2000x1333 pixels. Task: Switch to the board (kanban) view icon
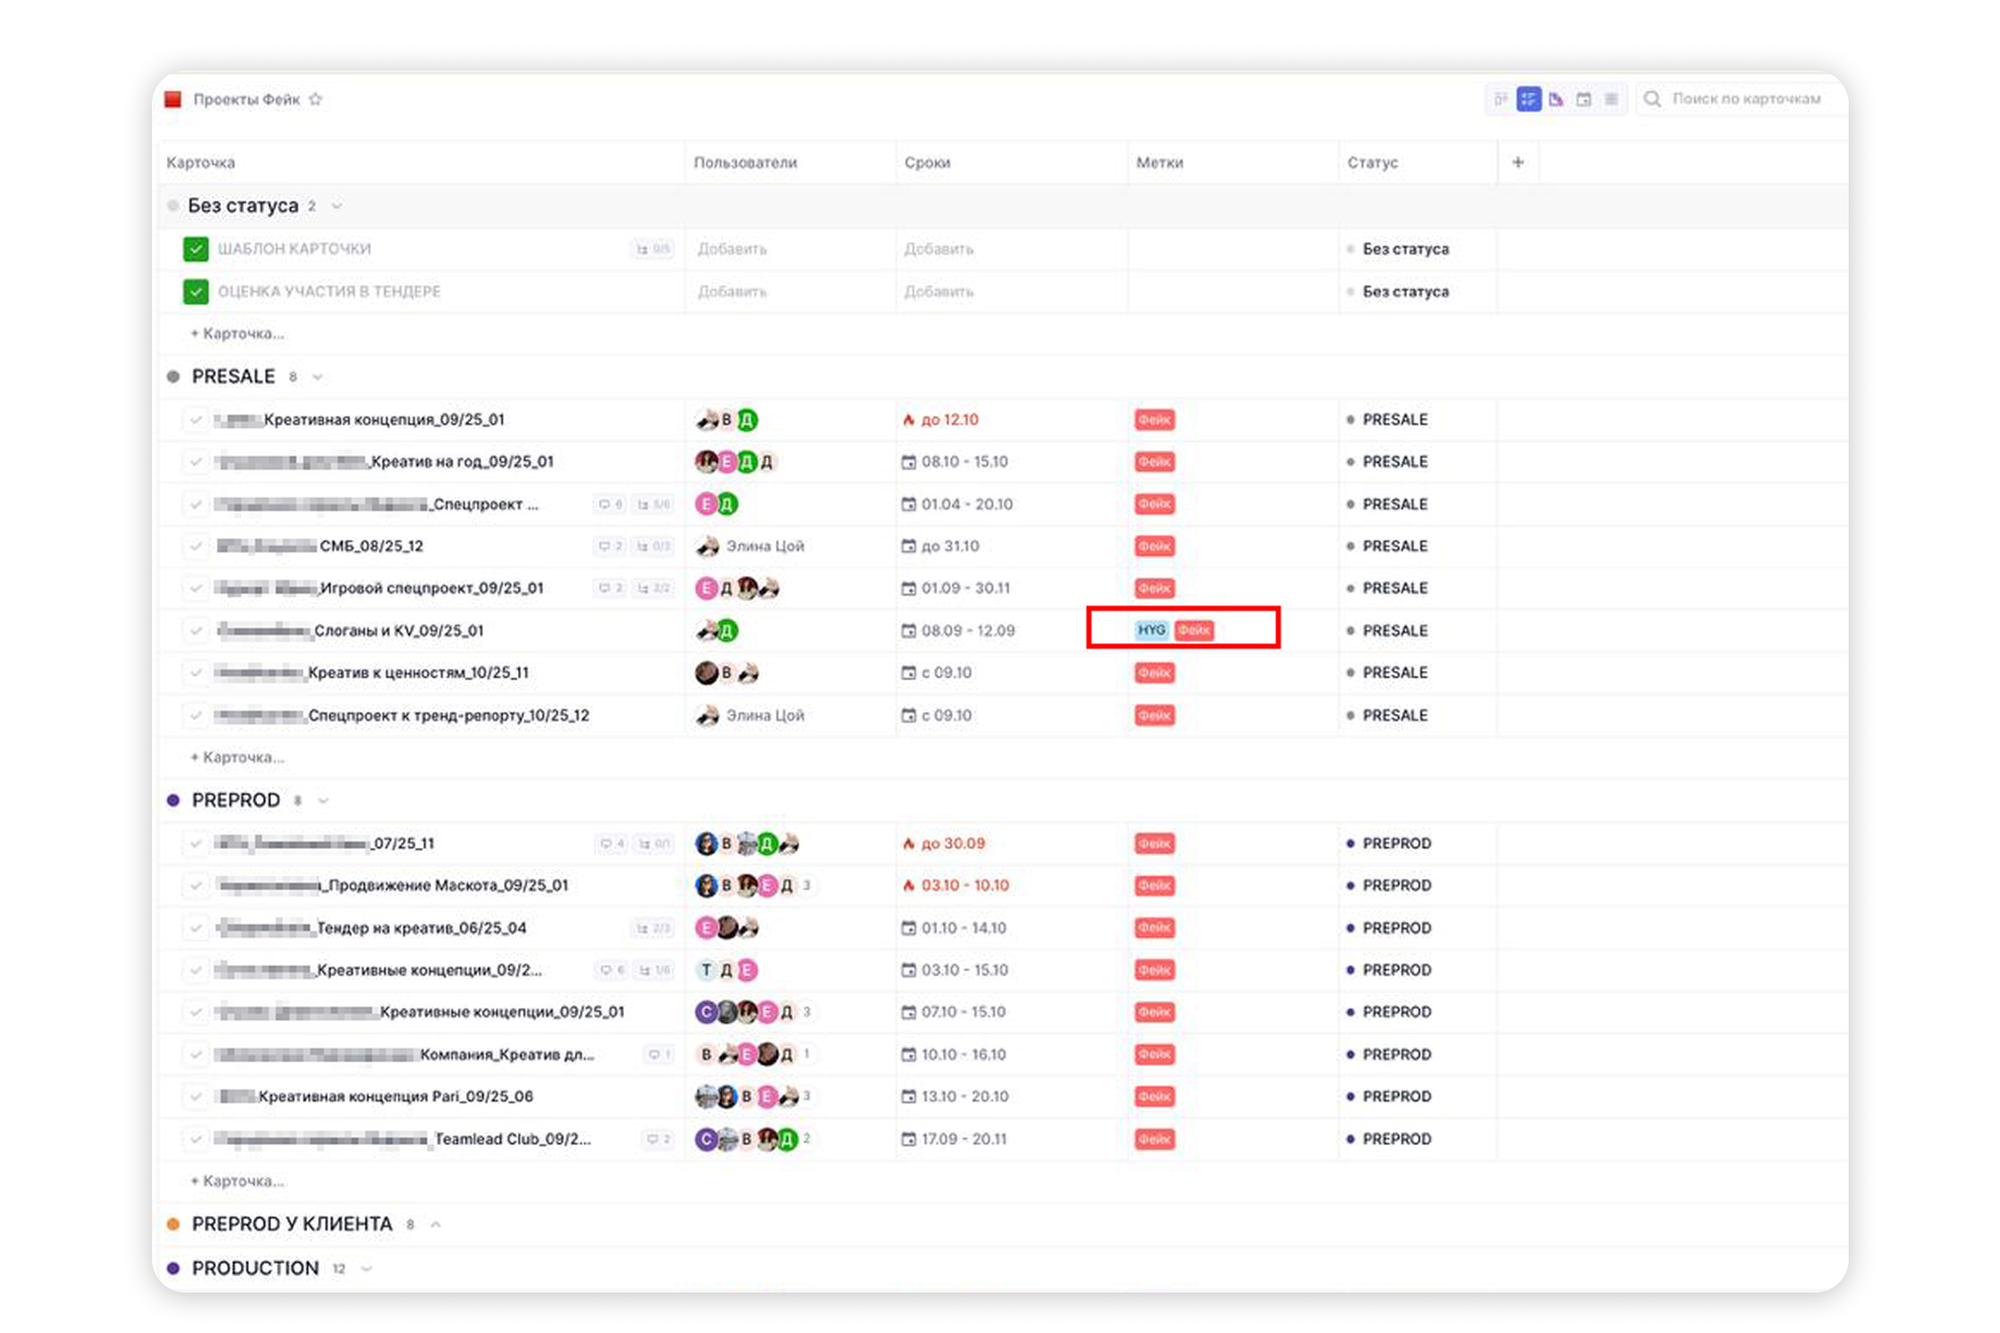(x=1500, y=99)
